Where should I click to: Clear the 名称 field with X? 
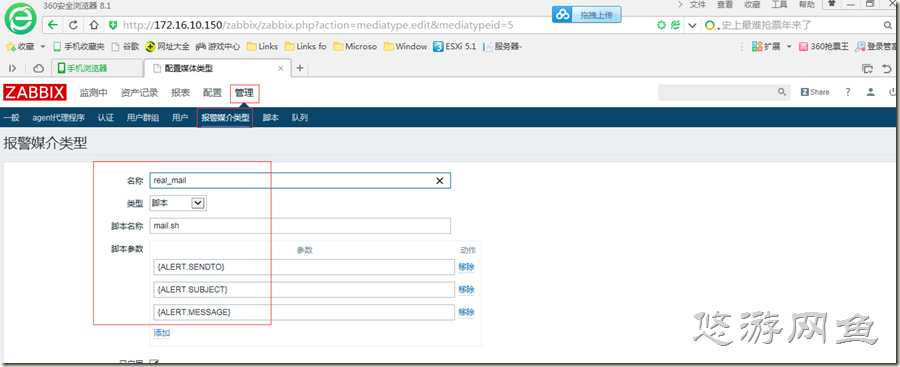(440, 180)
